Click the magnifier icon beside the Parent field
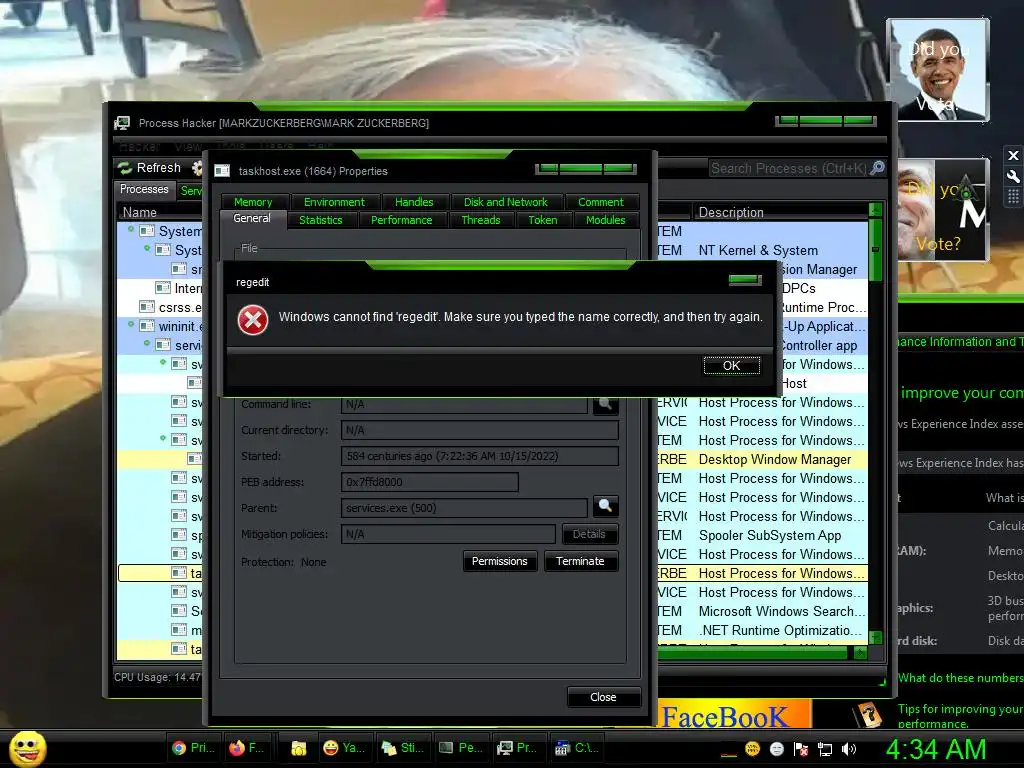The height and width of the screenshot is (768, 1024). [x=605, y=506]
